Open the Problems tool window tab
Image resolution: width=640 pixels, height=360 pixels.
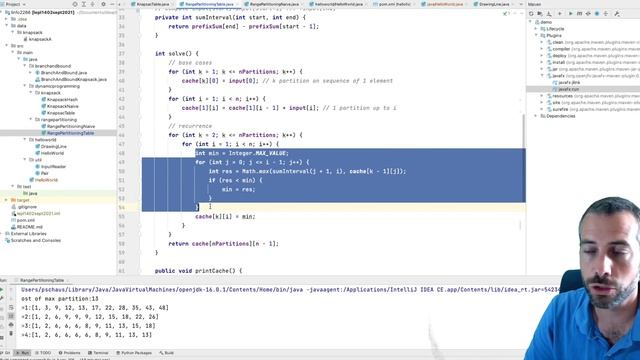pos(69,353)
